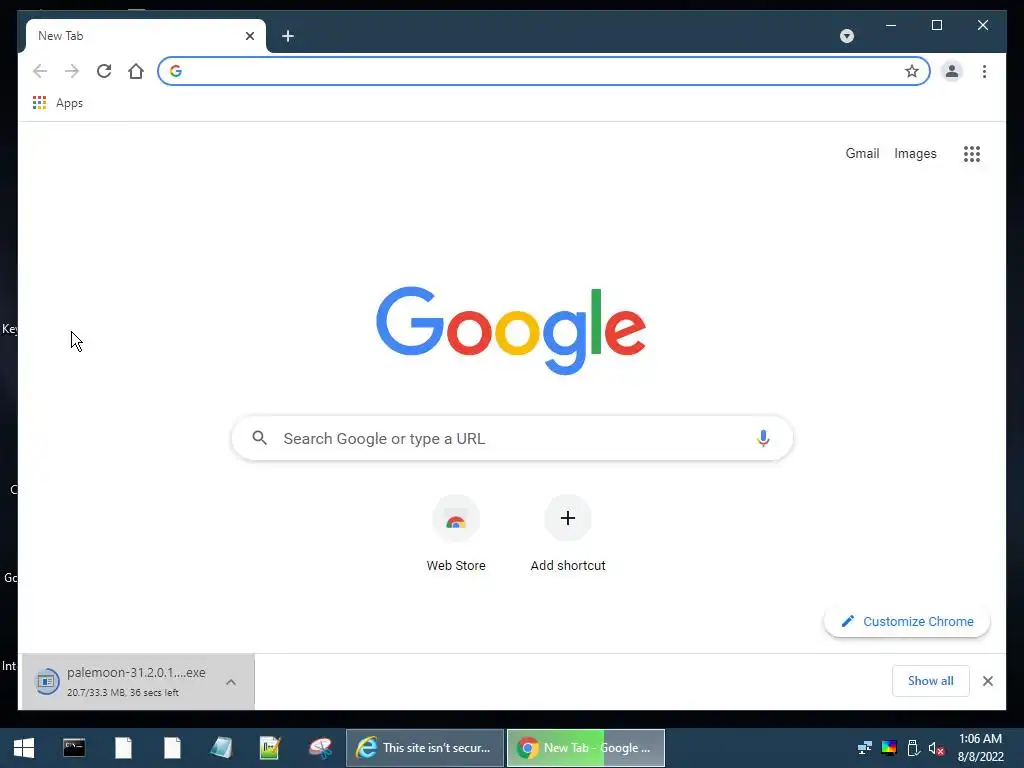Go back using the back arrow
The height and width of the screenshot is (768, 1024).
40,71
